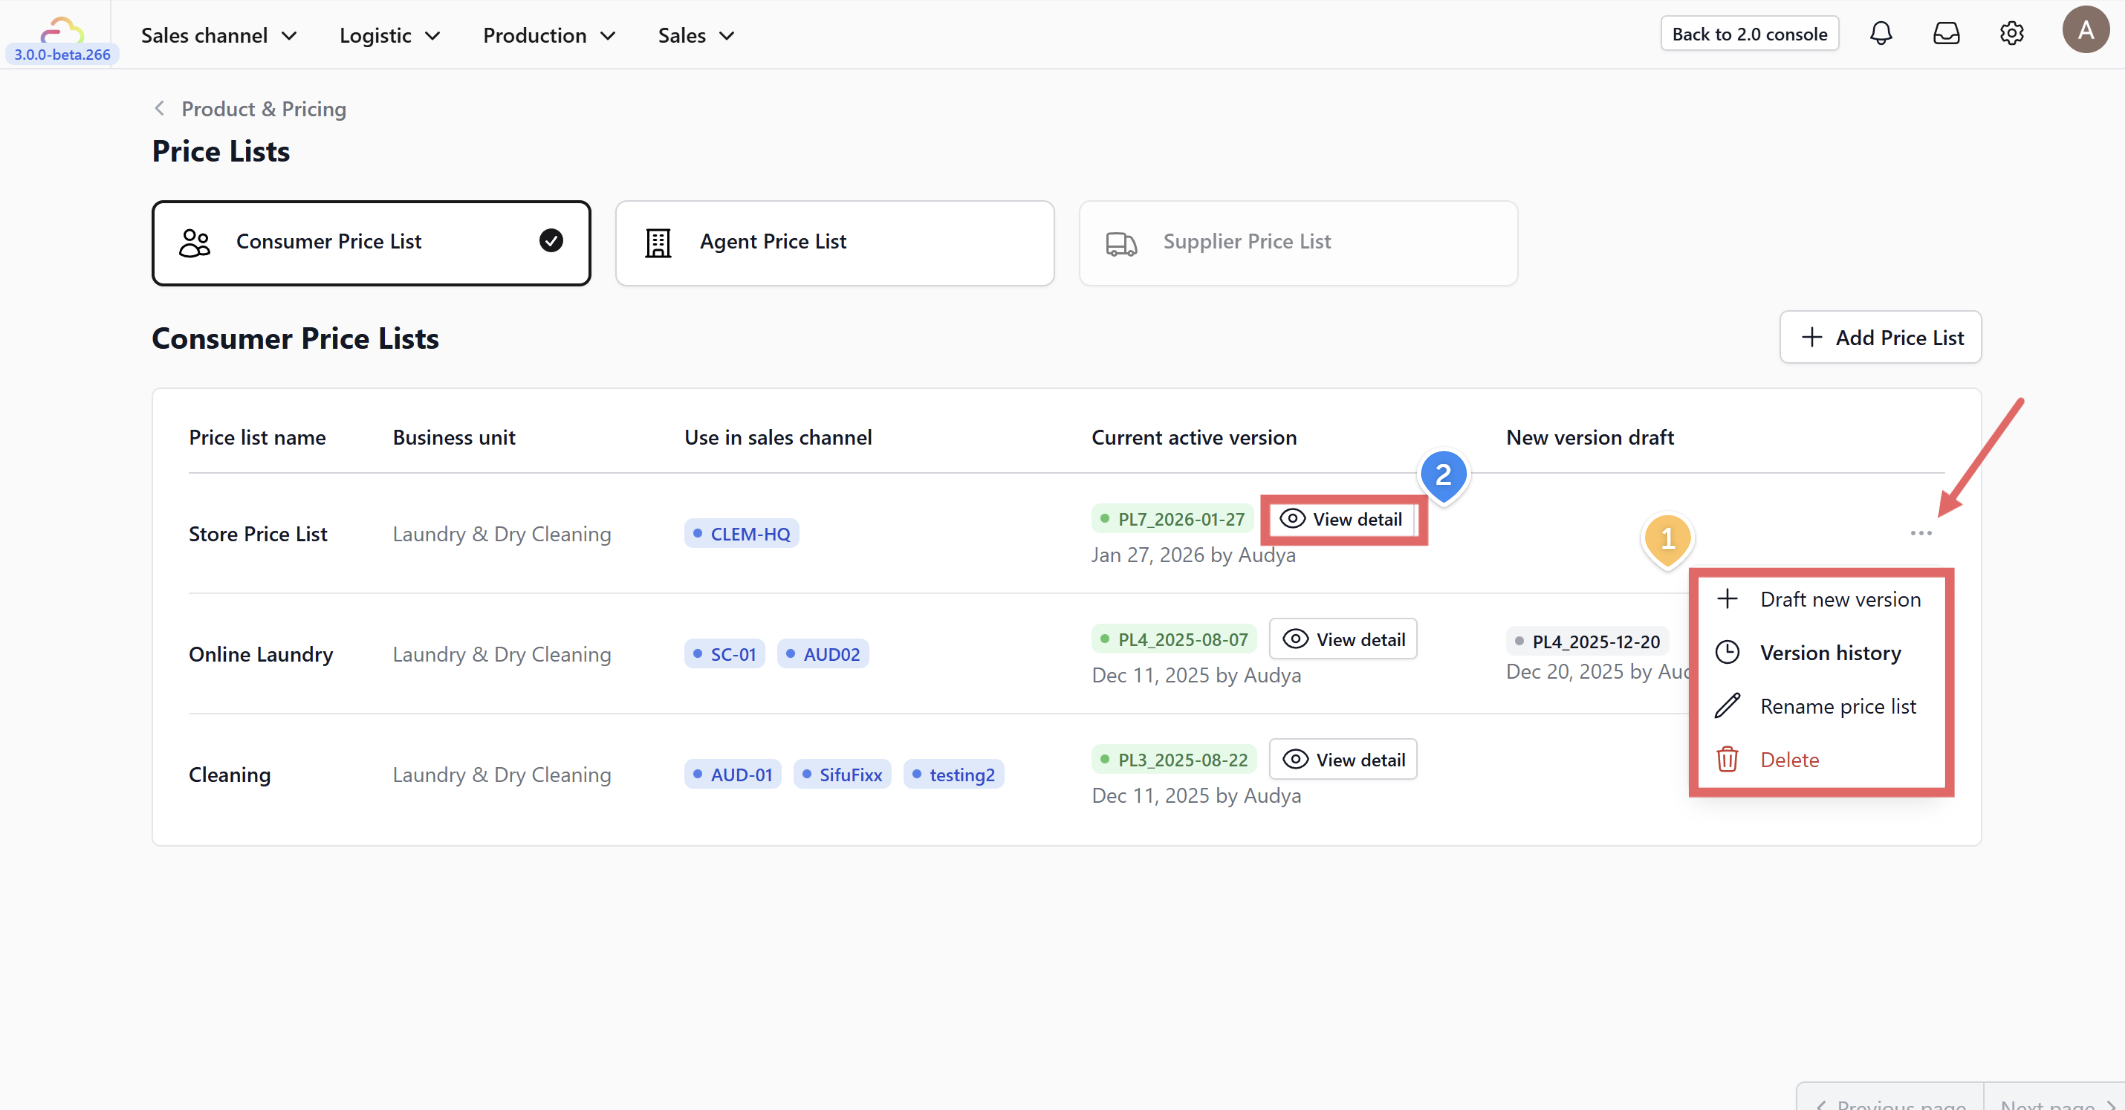Choose Draft new version from menu
2125x1110 pixels.
(x=1839, y=599)
